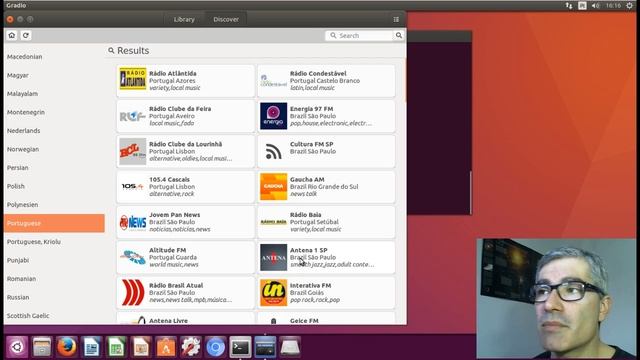Select Polish language
The height and width of the screenshot is (360, 640).
click(x=54, y=186)
